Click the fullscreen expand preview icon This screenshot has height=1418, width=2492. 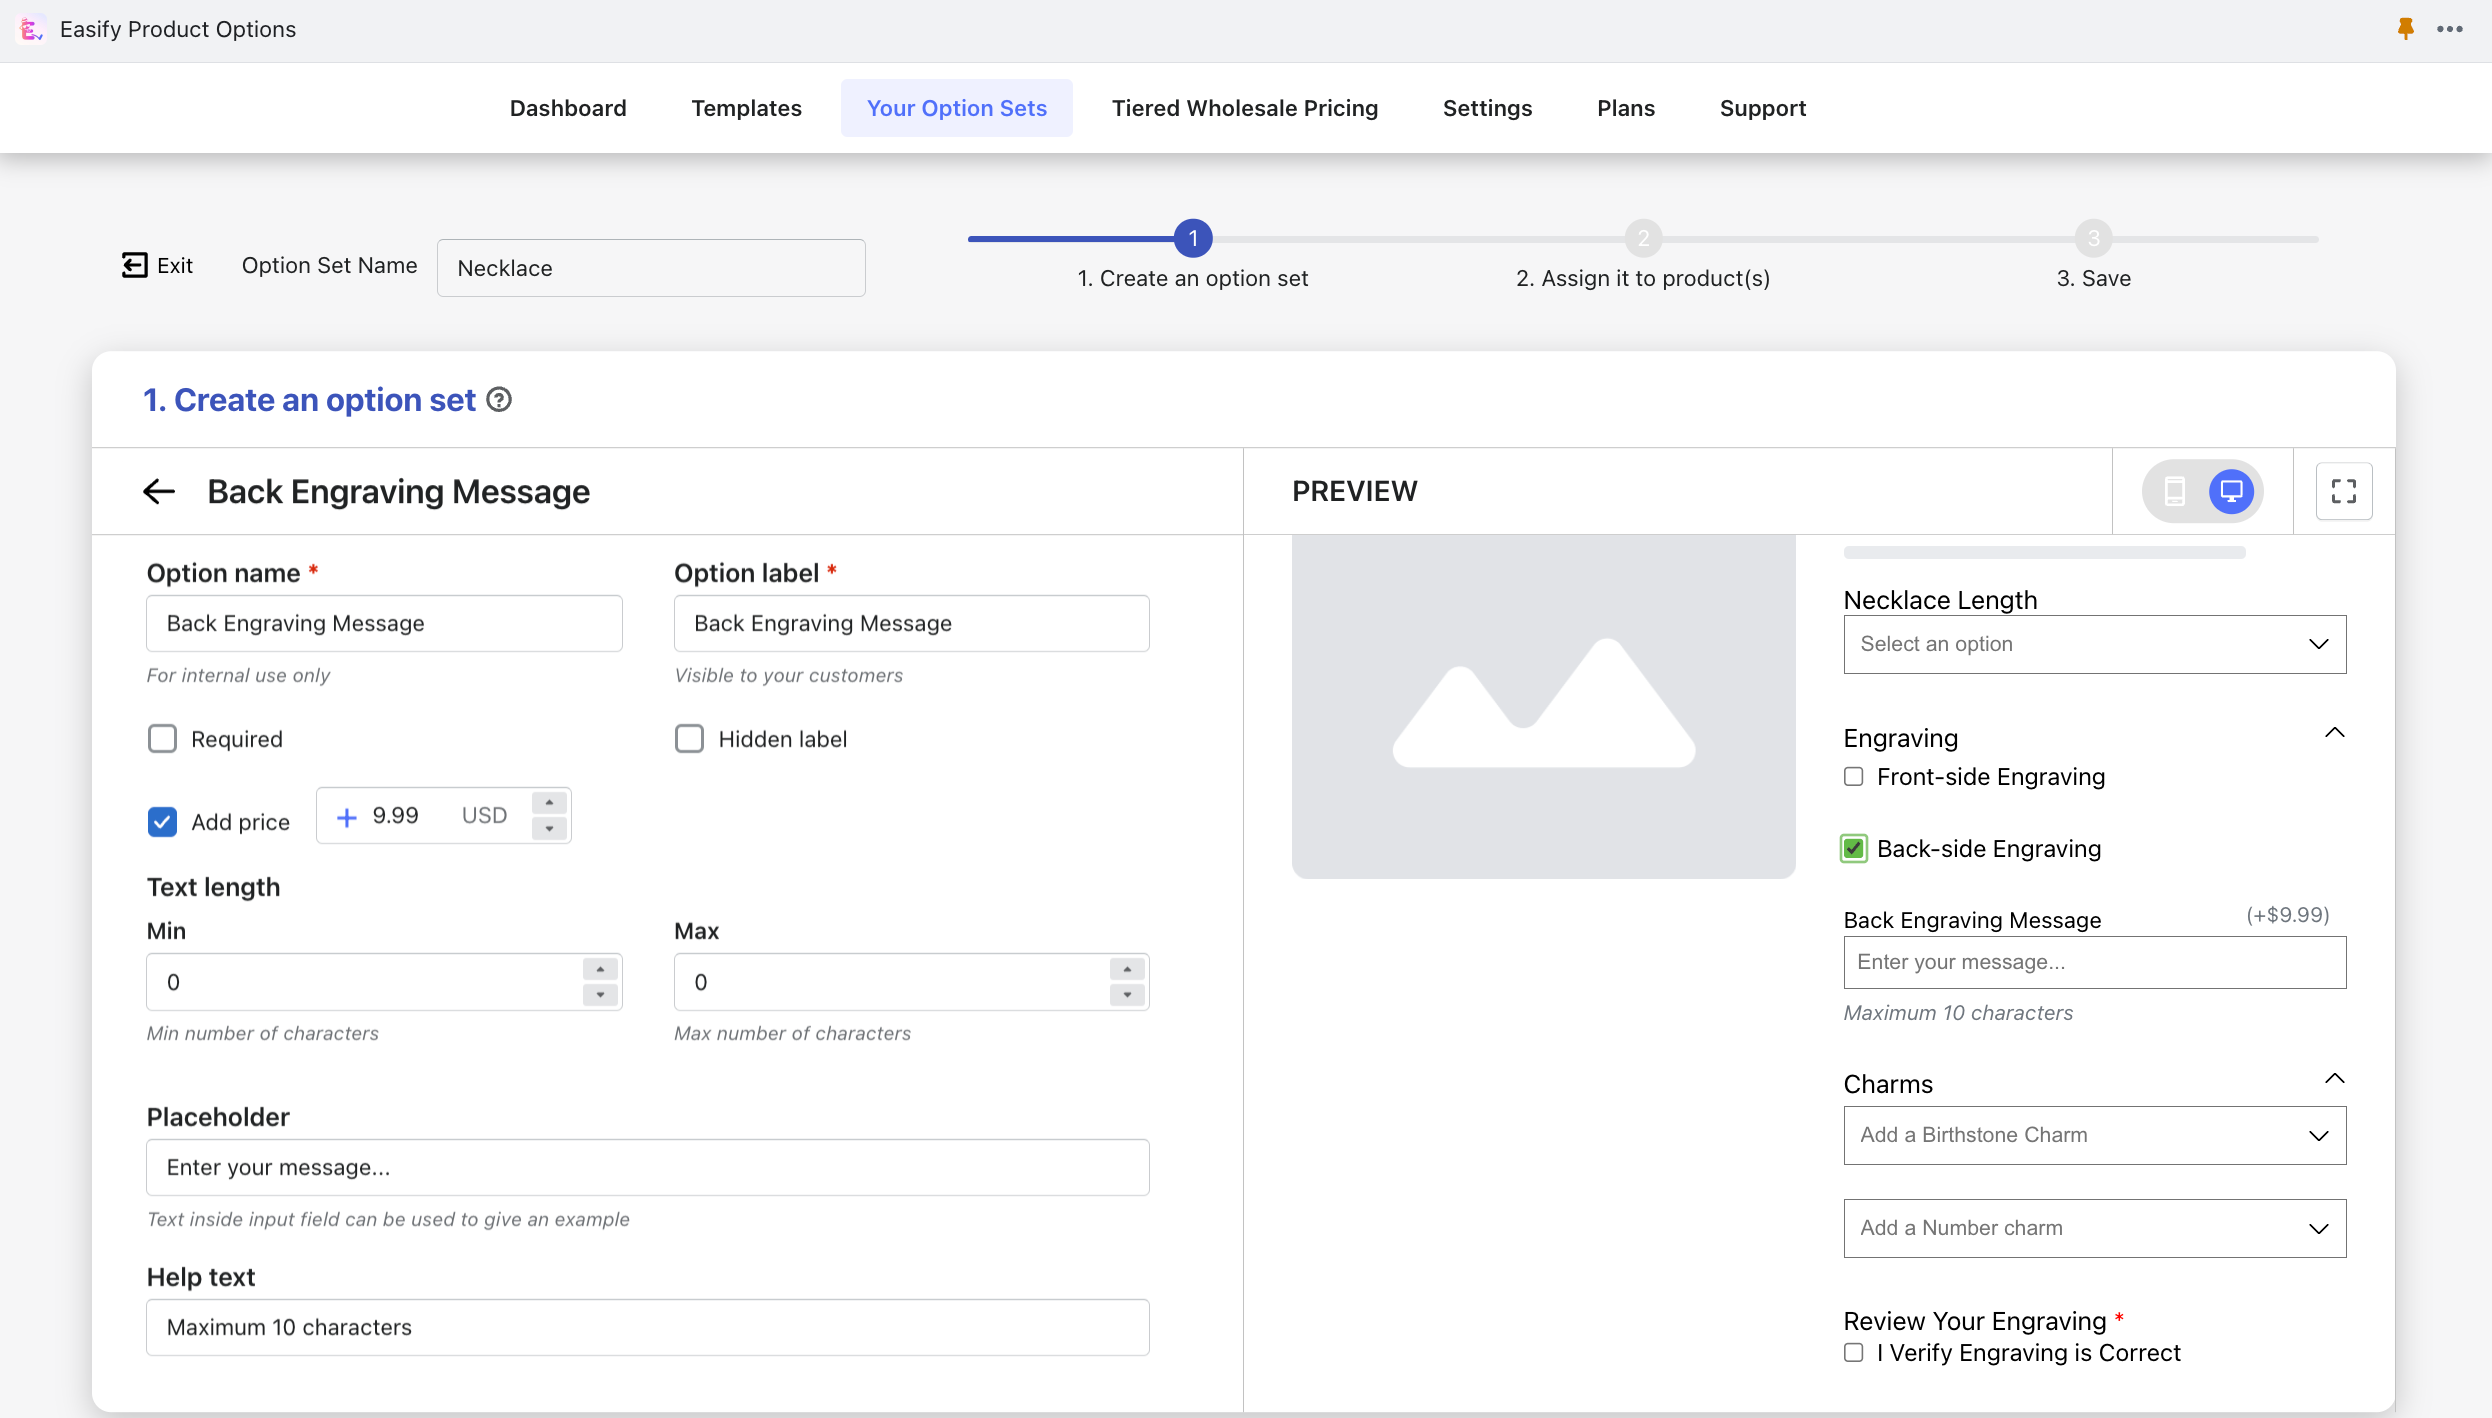(x=2343, y=492)
